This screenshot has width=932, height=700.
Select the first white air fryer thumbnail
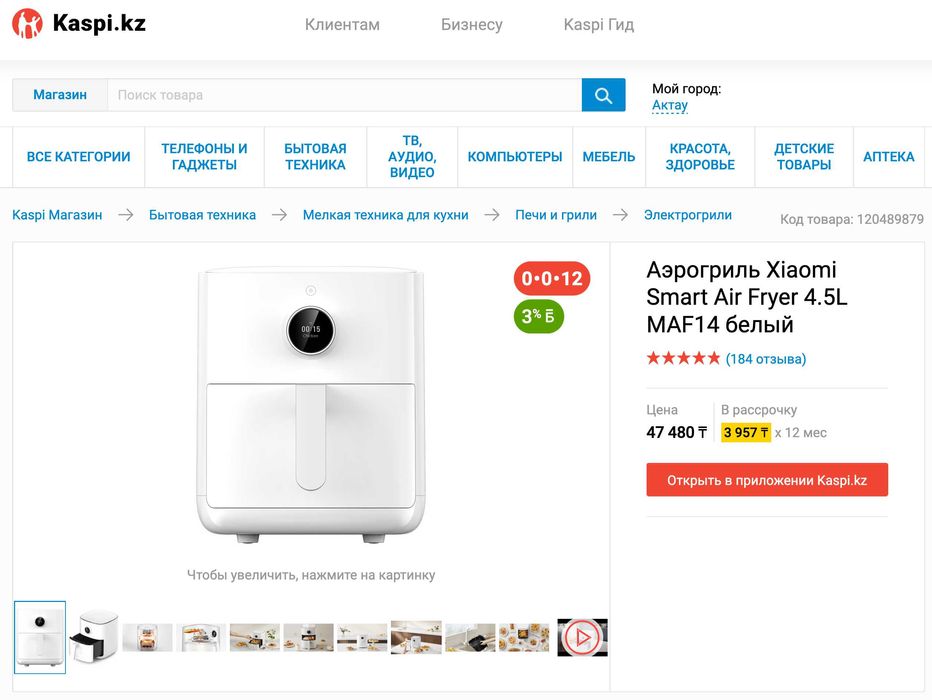point(40,637)
